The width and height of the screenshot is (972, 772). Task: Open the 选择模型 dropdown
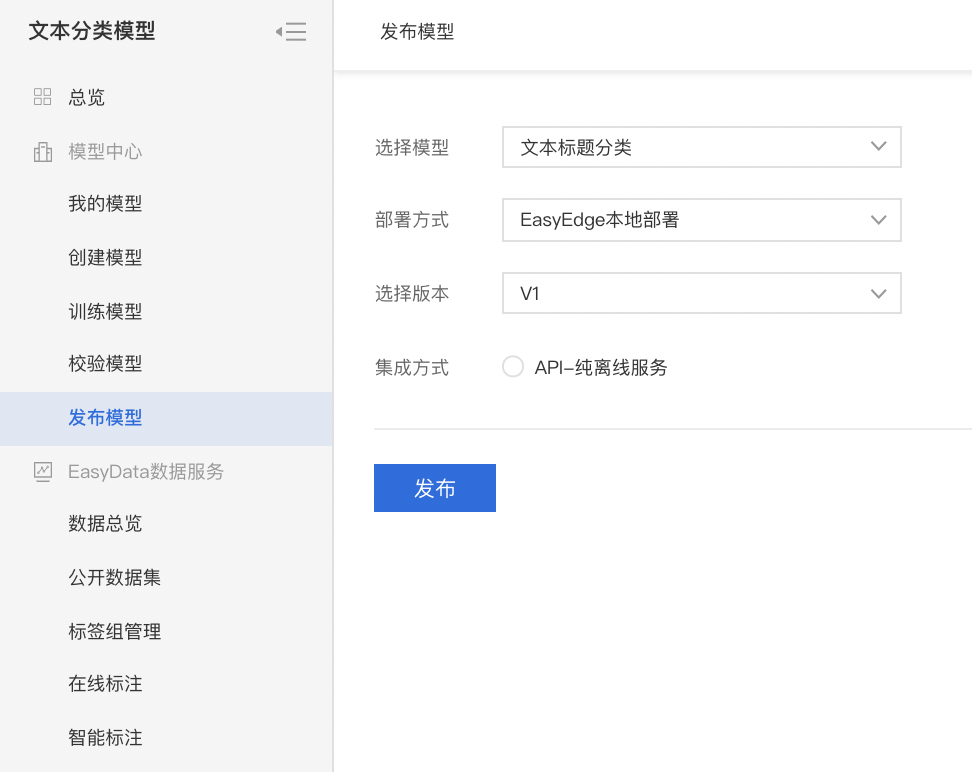click(701, 147)
